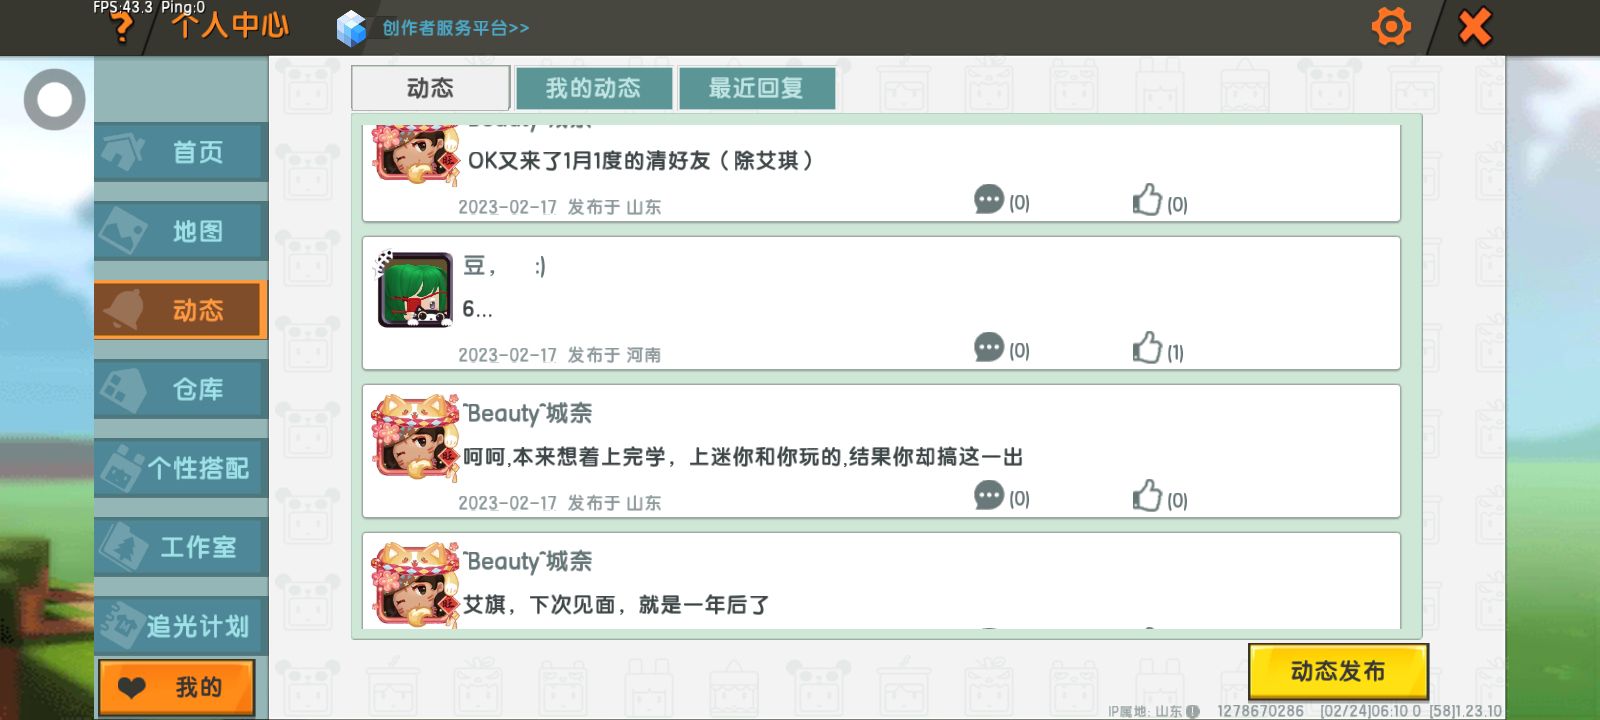Like the post starting with 呵呵,本来想着上完学
This screenshot has height=720, width=1600.
[x=1159, y=497]
